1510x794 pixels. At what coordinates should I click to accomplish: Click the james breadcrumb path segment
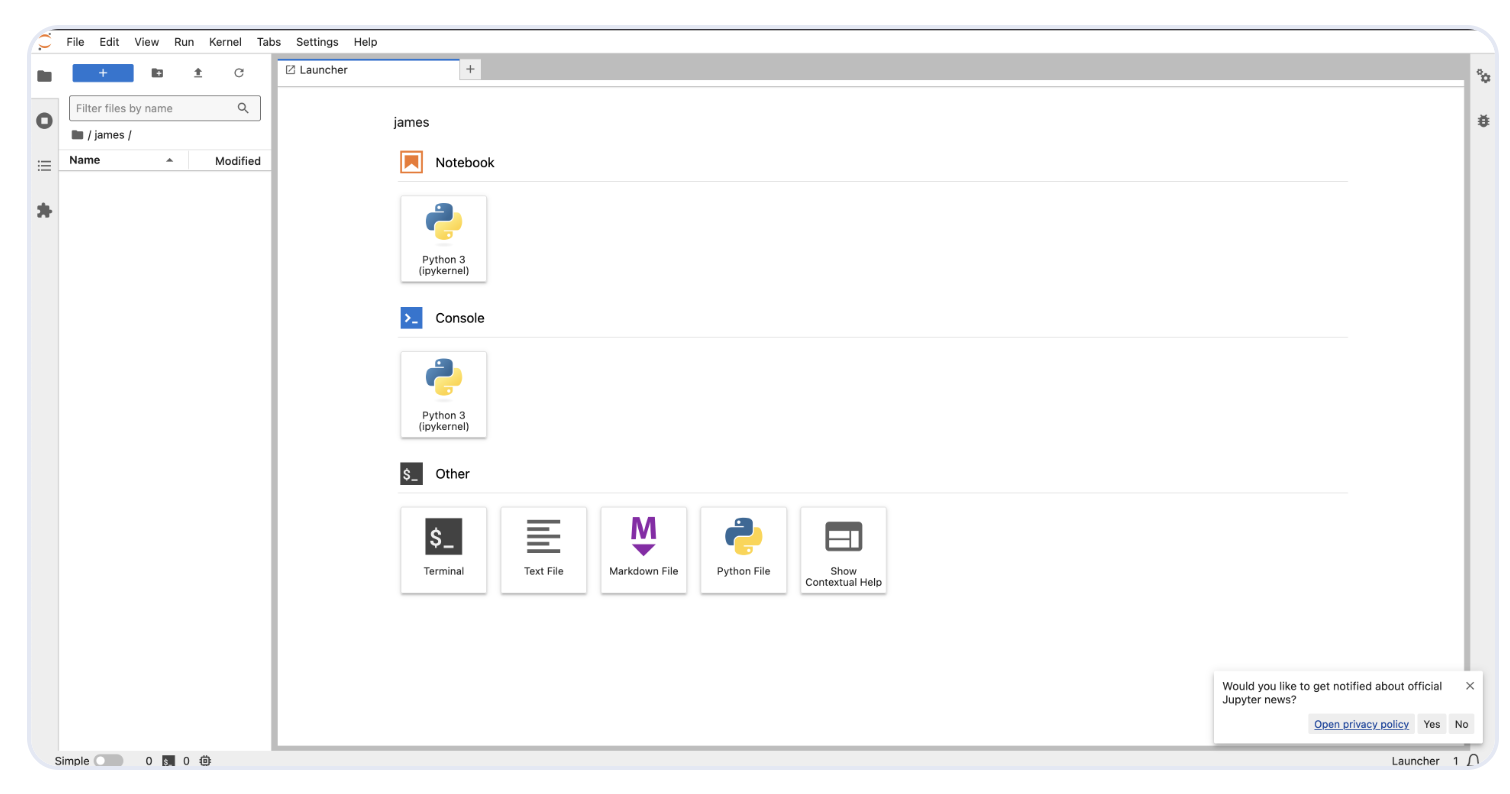pyautogui.click(x=109, y=135)
